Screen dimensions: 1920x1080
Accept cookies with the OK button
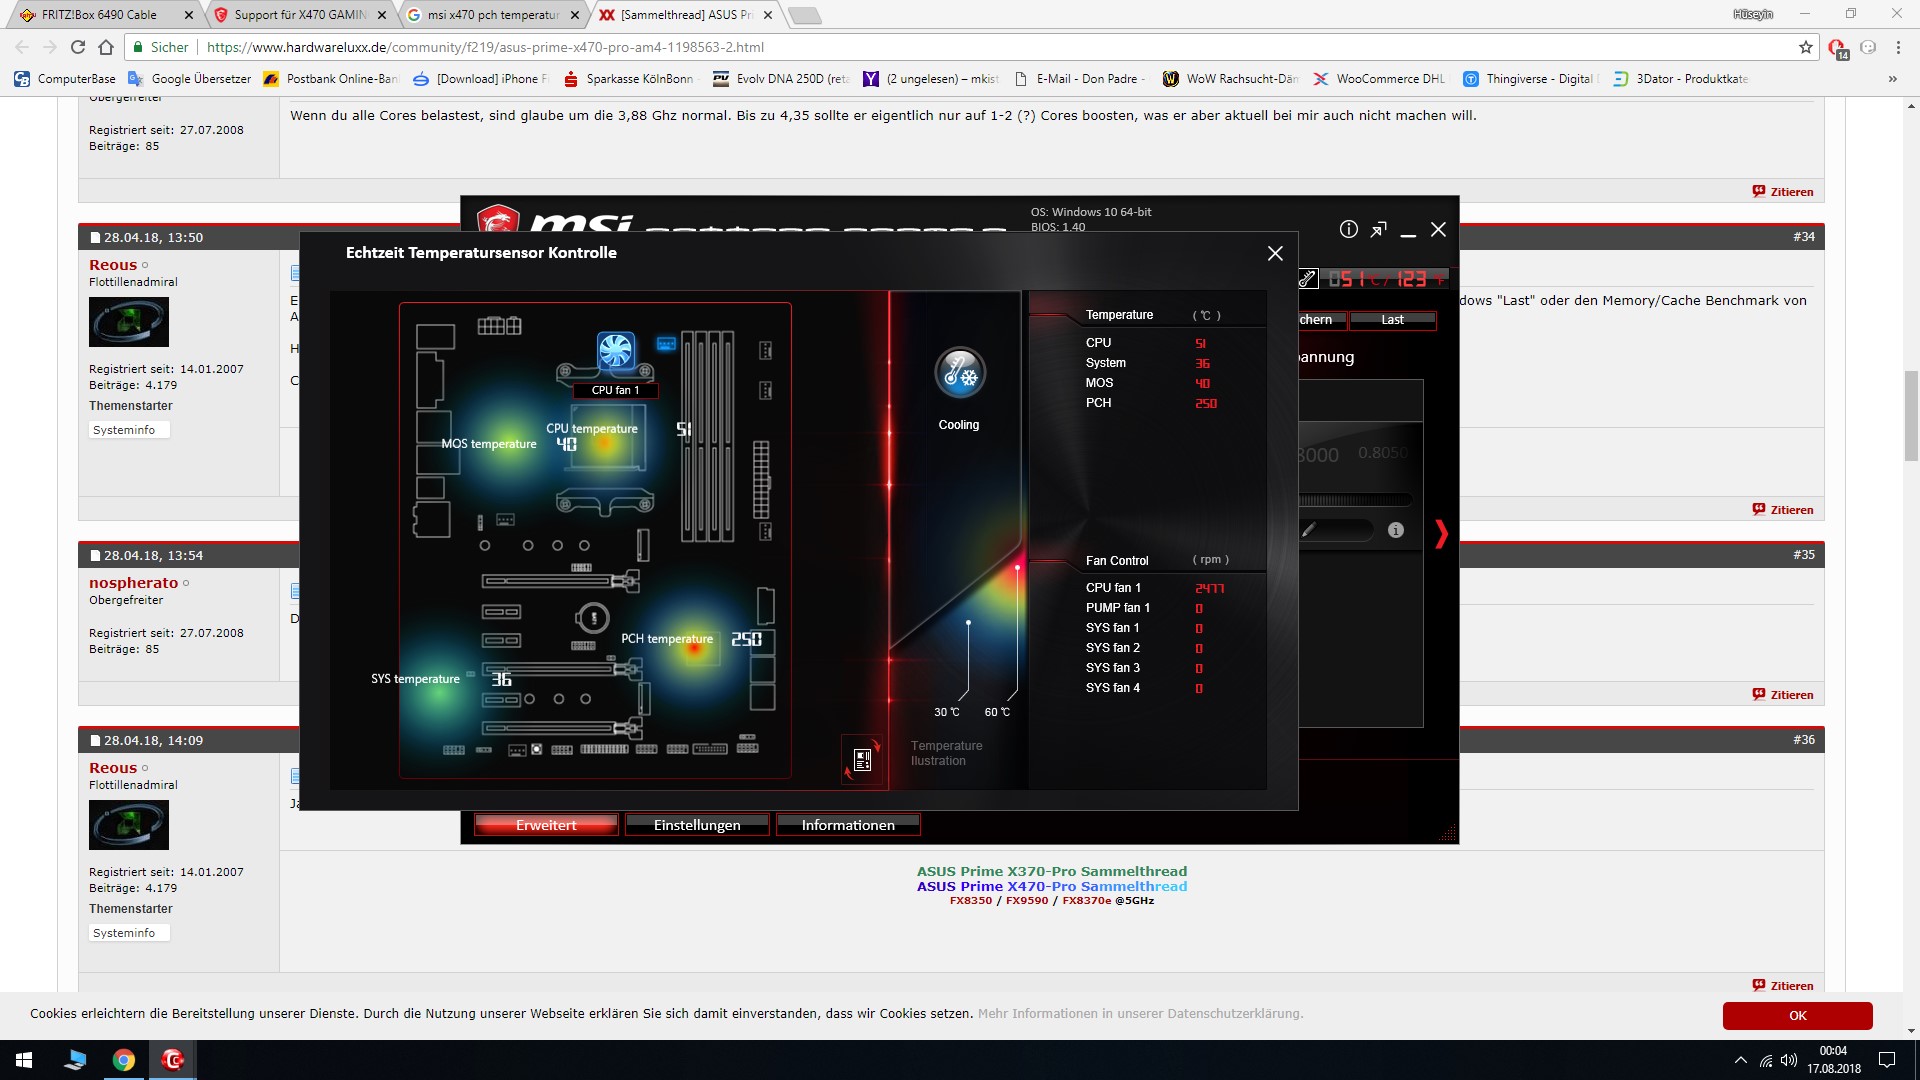point(1797,1015)
